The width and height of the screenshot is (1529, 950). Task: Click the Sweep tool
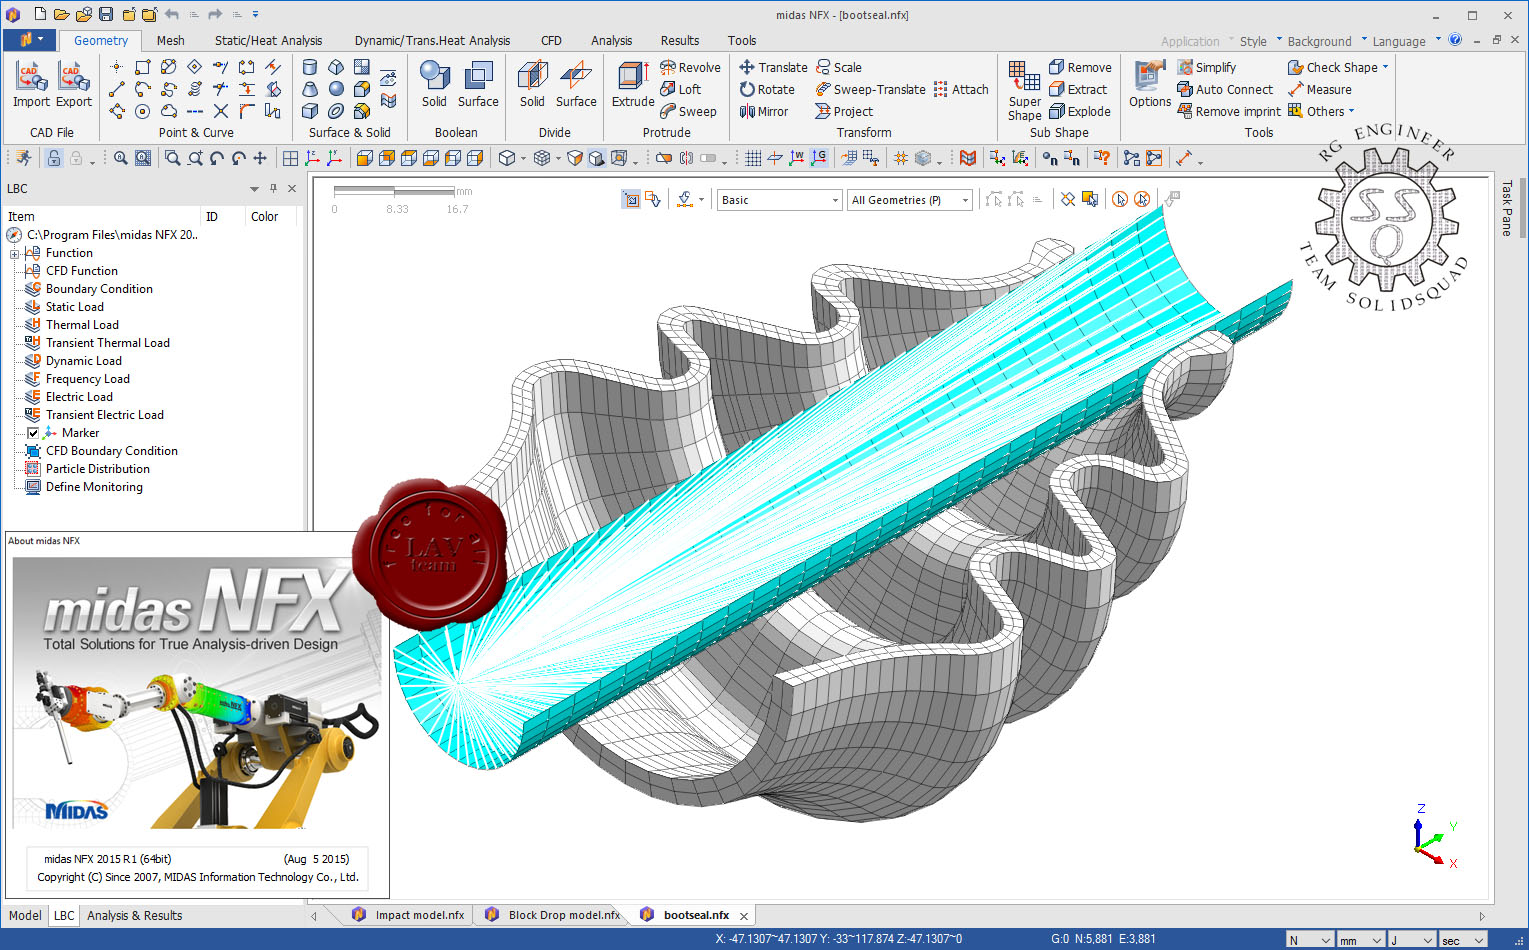point(688,111)
